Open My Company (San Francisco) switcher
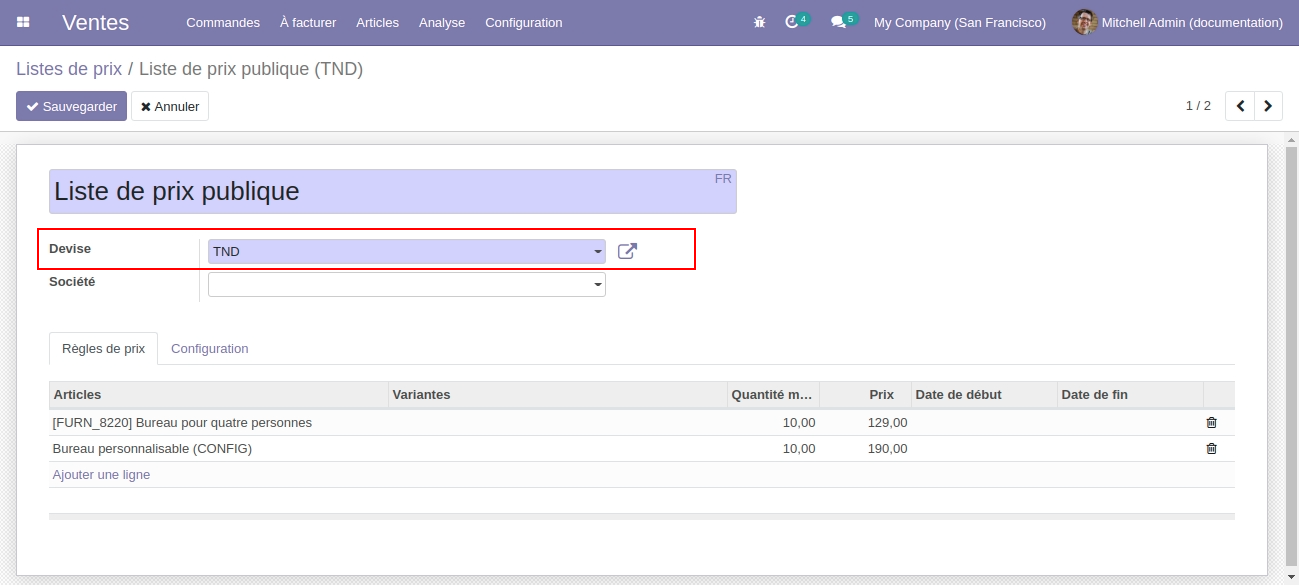The image size is (1299, 585). click(959, 22)
